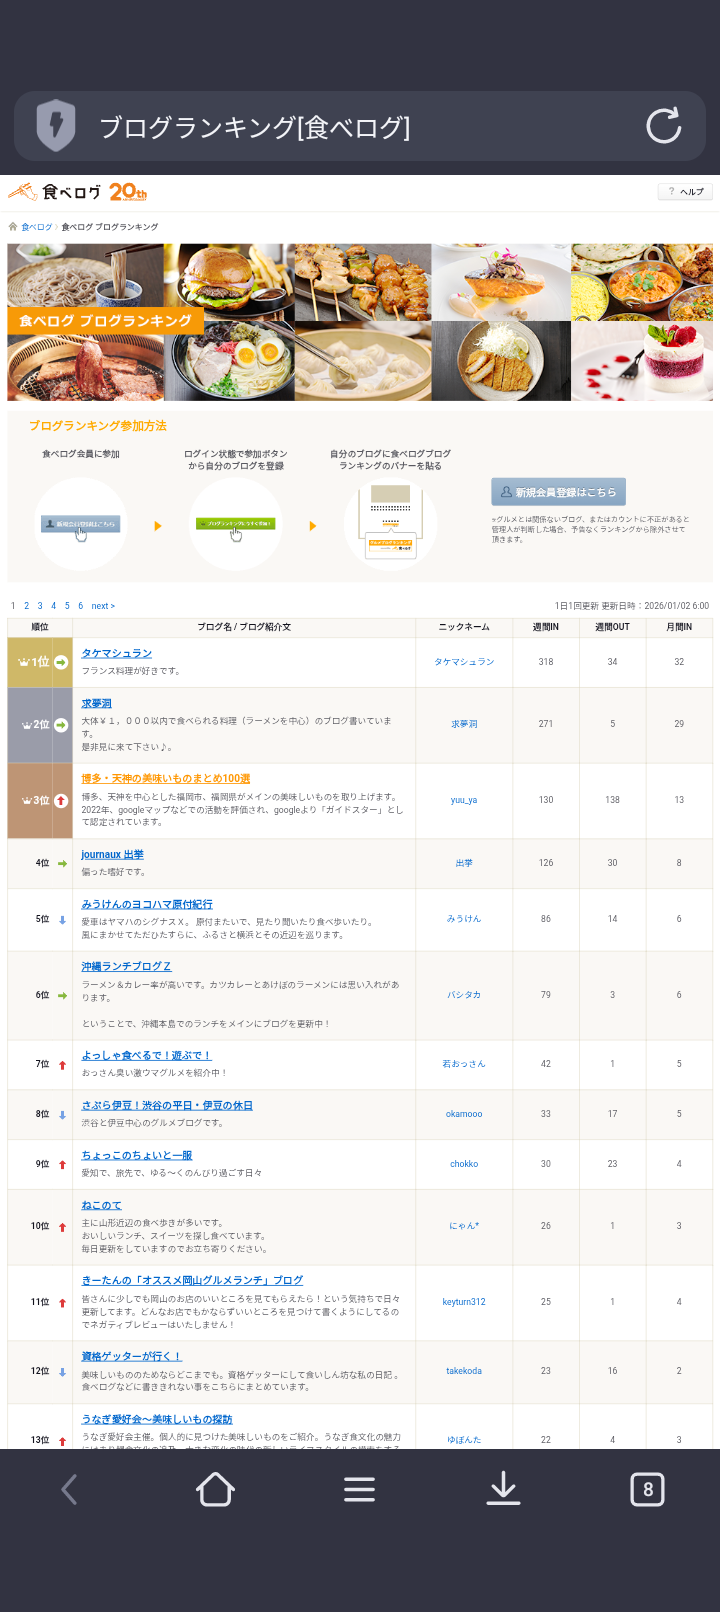Open the ヘルプ help button

click(685, 191)
